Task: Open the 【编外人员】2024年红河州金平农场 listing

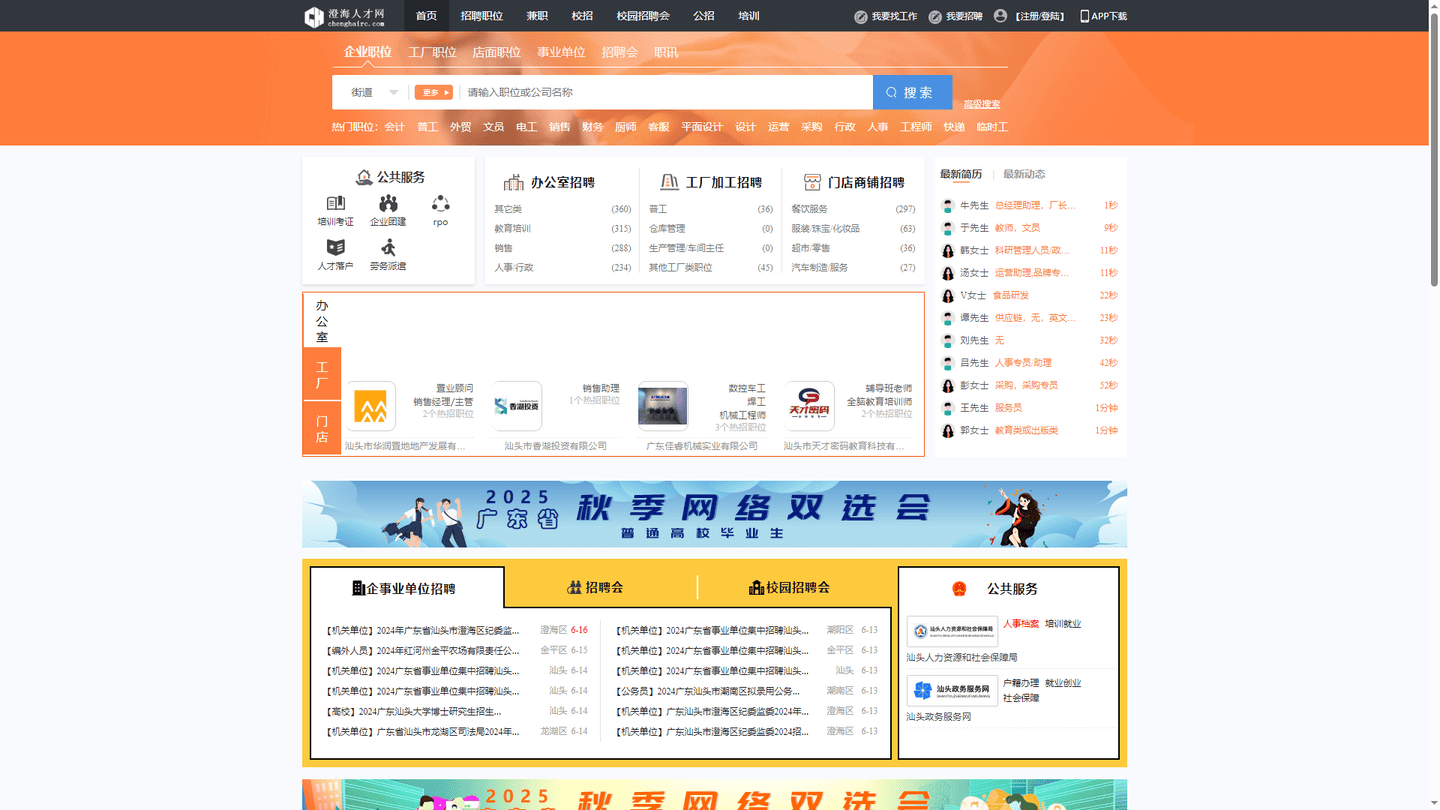Action: [422, 651]
